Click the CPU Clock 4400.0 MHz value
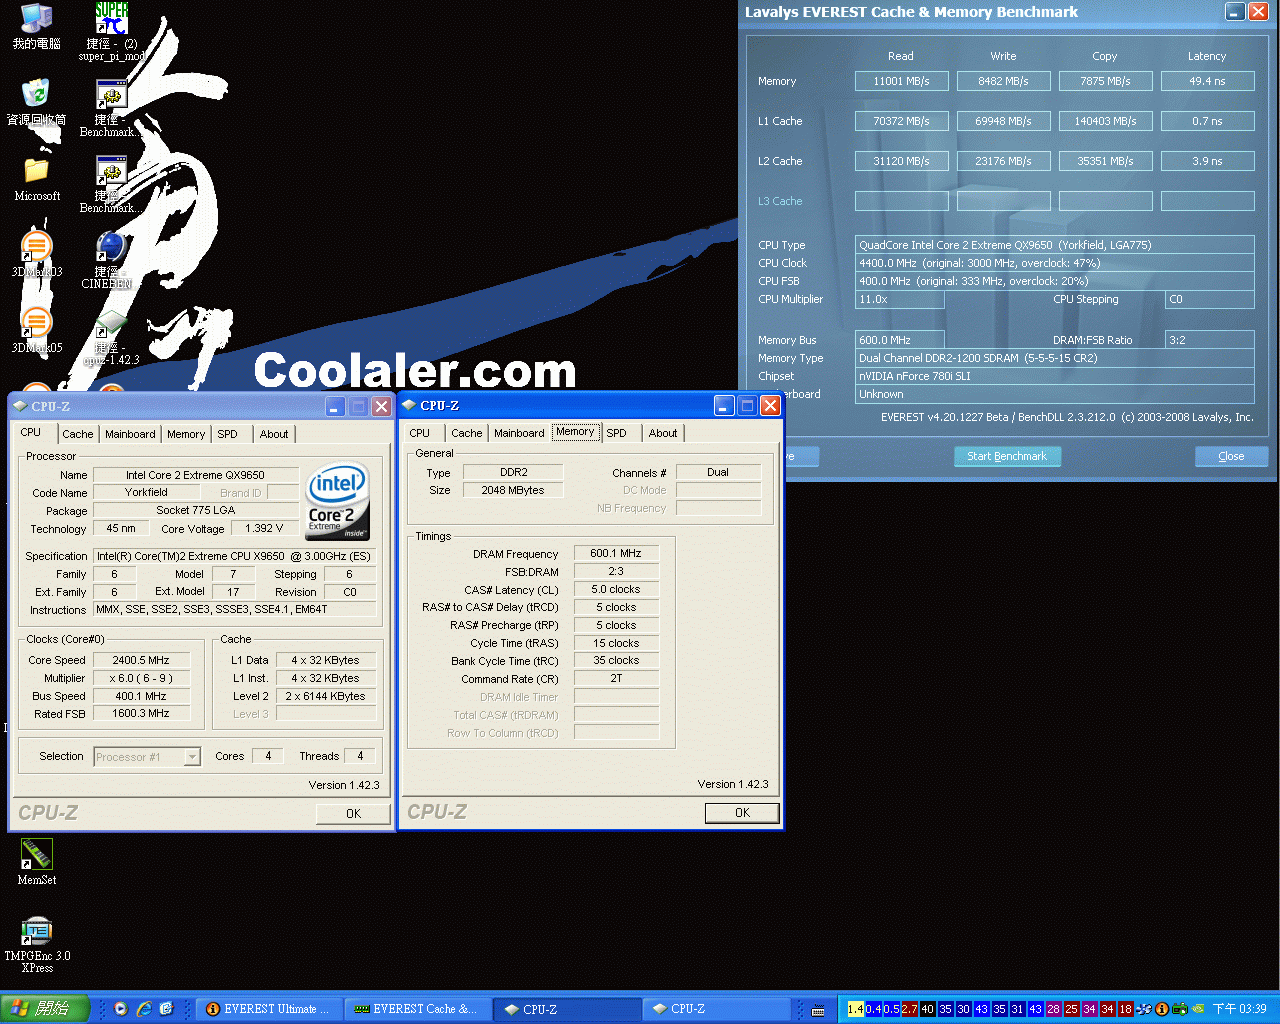This screenshot has height=1024, width=1280. [x=1055, y=263]
